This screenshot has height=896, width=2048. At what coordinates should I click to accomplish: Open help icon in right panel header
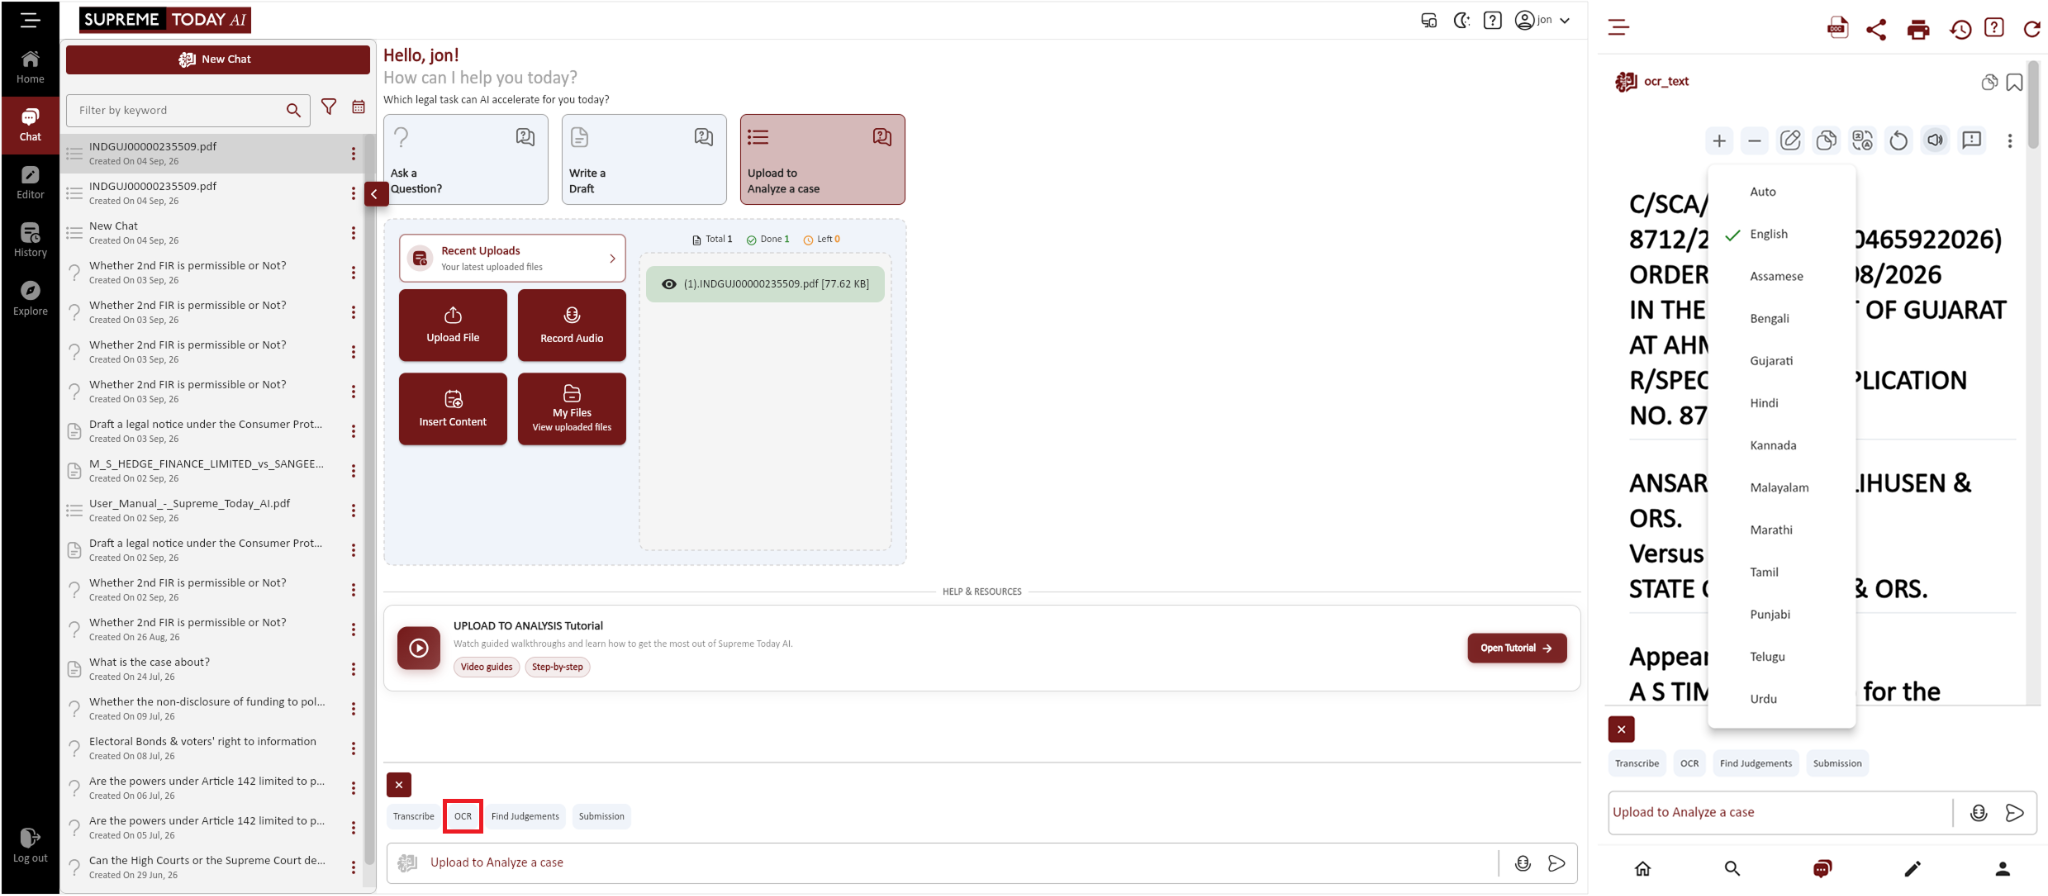point(1994,28)
